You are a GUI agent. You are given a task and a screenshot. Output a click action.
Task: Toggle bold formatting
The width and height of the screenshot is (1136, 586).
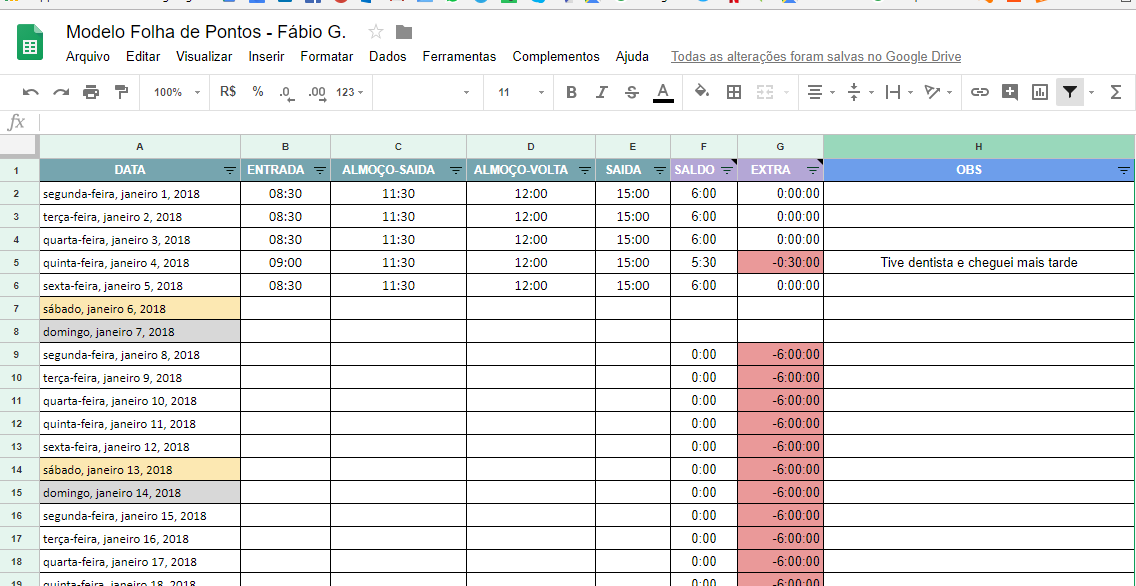pos(570,91)
